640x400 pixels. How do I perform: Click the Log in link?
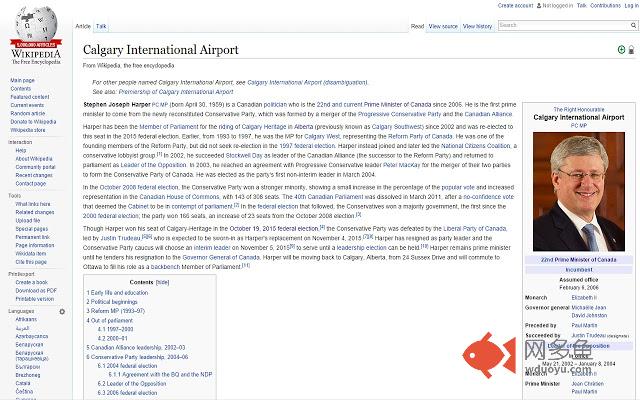(x=631, y=5)
